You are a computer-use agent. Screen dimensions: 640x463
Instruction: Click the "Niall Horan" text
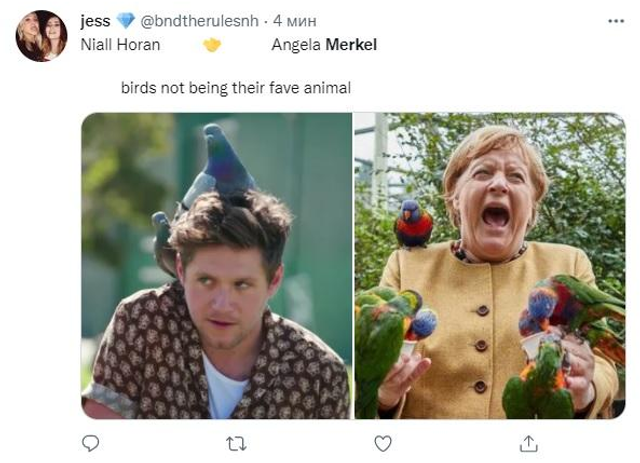click(x=120, y=45)
